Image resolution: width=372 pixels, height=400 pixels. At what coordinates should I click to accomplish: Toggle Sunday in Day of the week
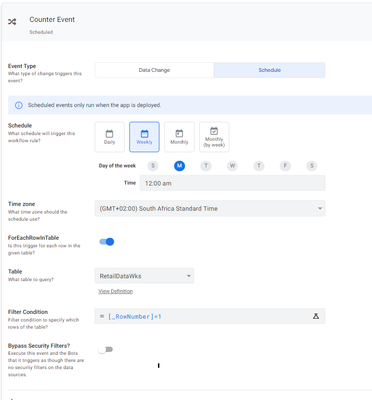pyautogui.click(x=153, y=166)
